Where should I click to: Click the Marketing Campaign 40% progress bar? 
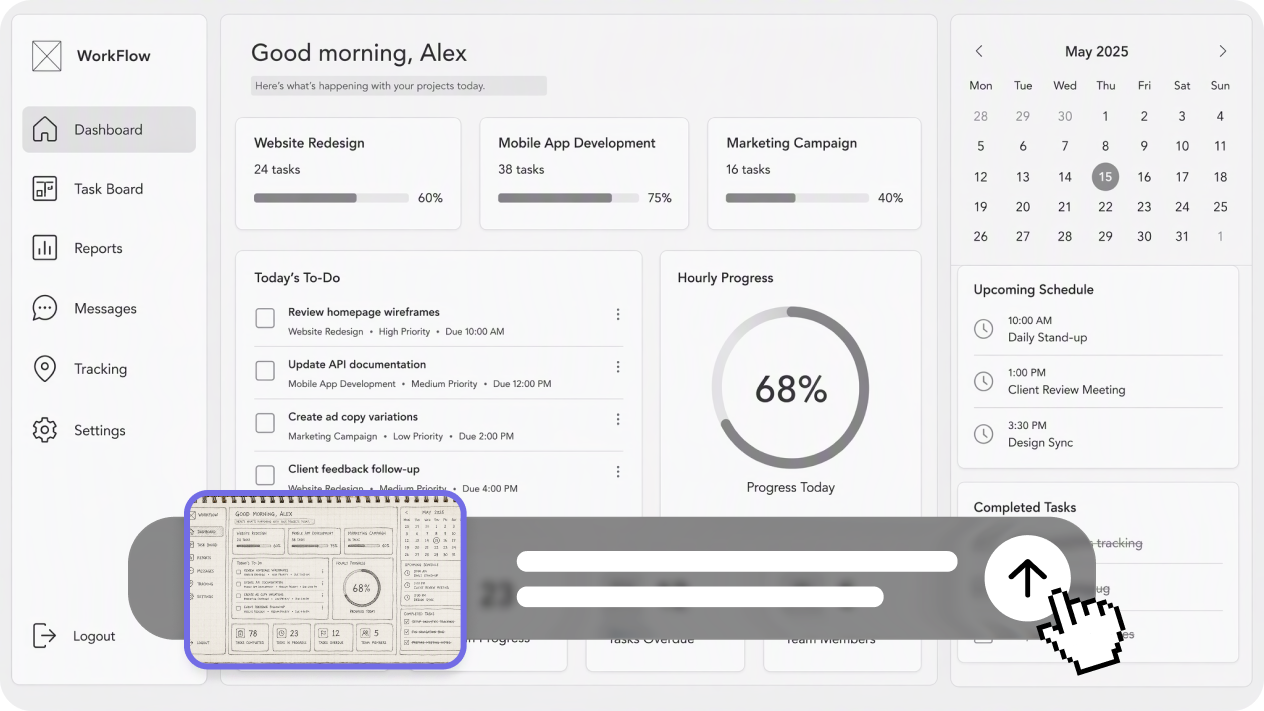pyautogui.click(x=798, y=198)
